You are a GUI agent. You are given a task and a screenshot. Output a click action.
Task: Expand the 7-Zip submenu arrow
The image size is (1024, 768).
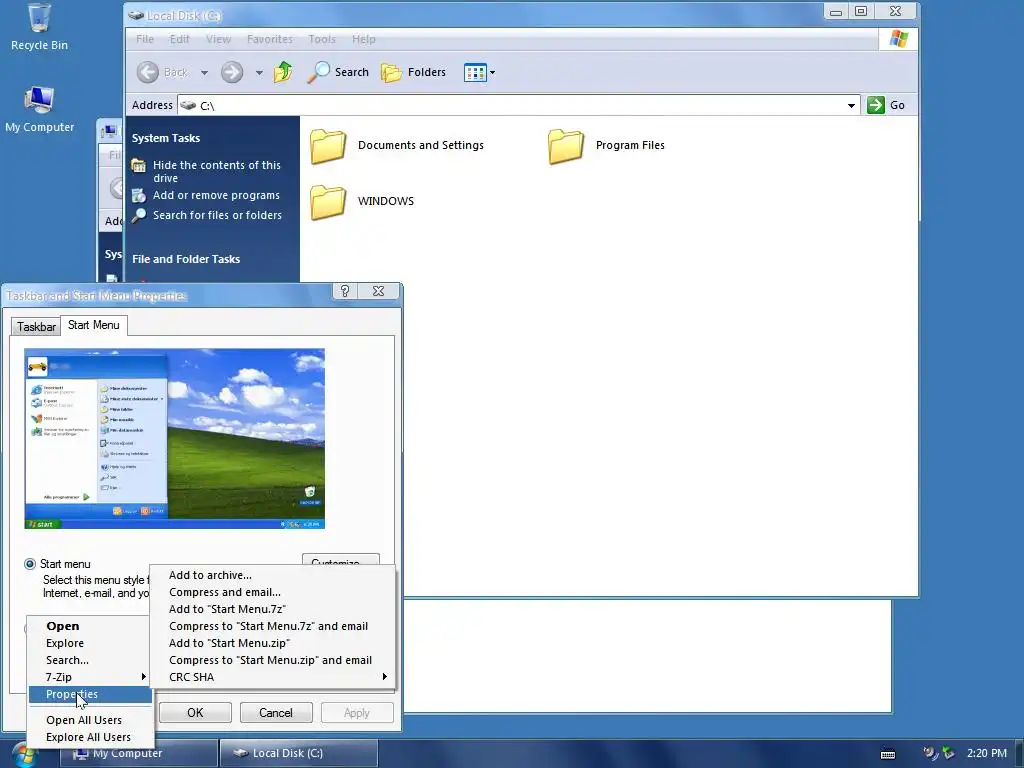point(144,677)
